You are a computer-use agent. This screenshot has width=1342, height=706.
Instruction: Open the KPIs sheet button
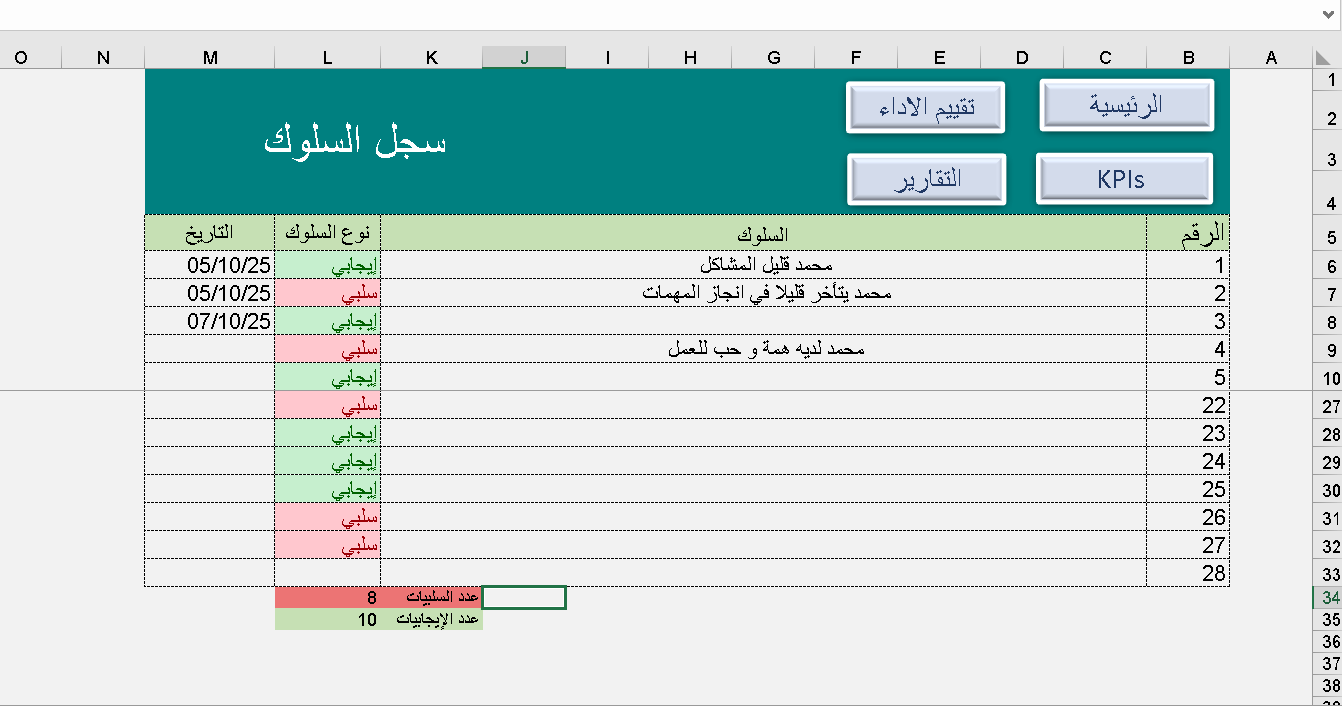click(1124, 177)
